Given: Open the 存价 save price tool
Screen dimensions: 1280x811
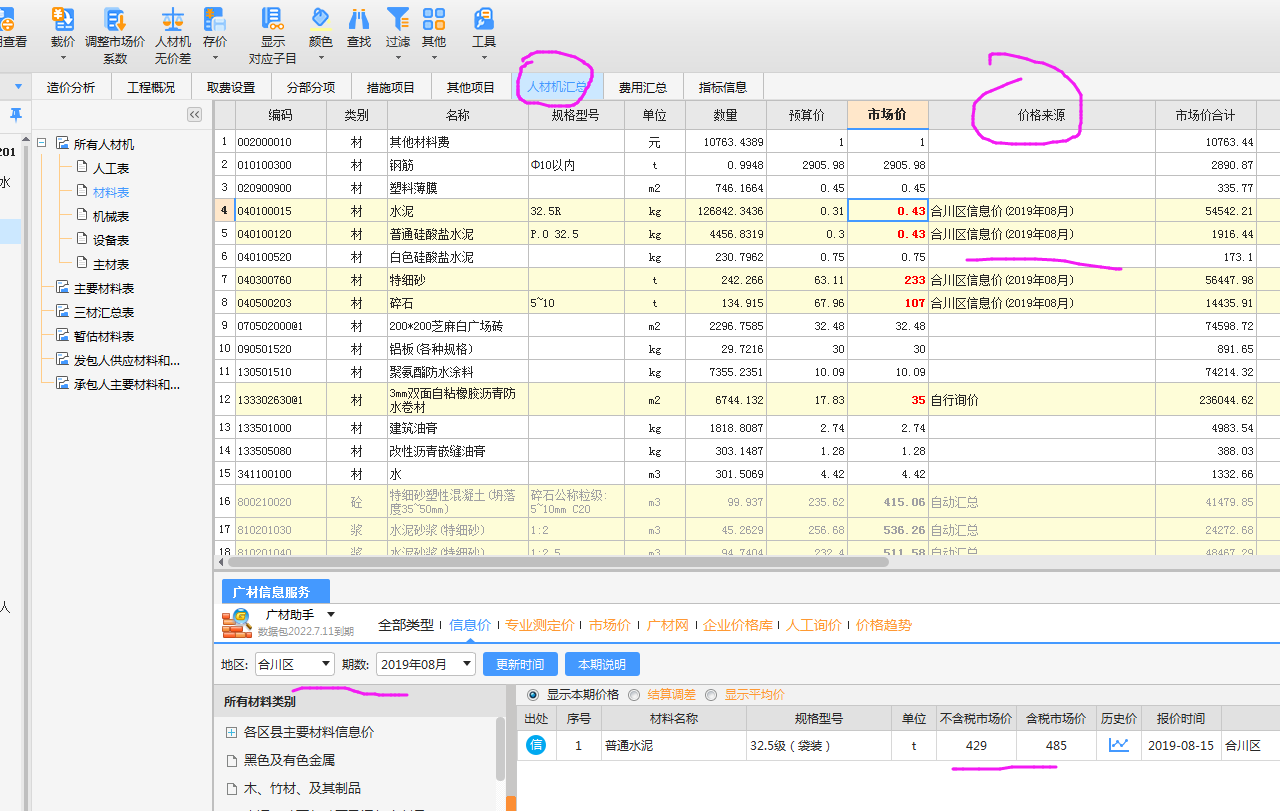Looking at the screenshot, I should (x=214, y=19).
